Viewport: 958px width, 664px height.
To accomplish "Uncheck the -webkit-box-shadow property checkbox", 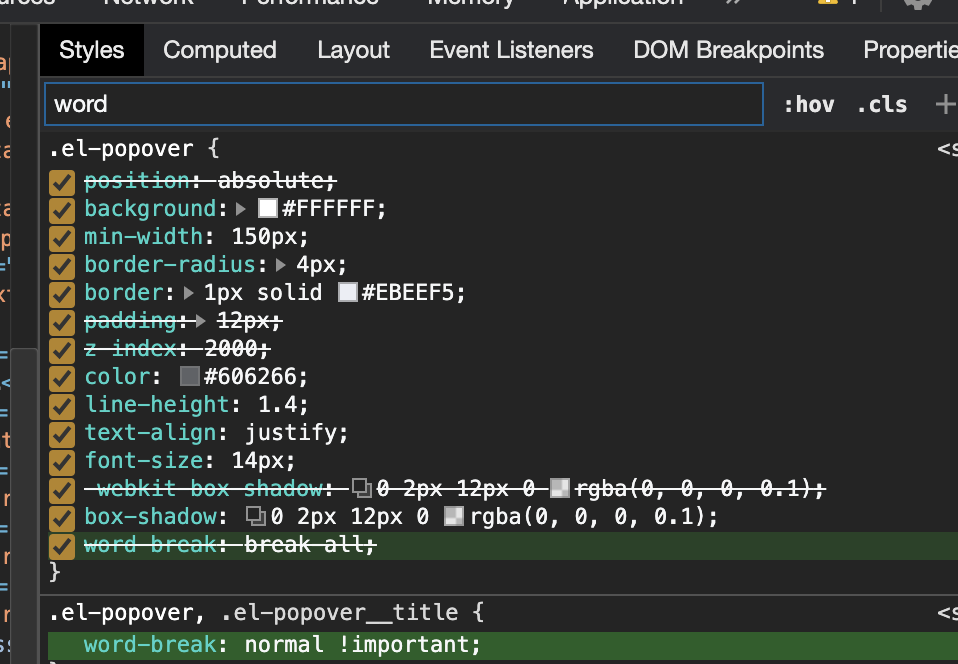I will 62,490.
